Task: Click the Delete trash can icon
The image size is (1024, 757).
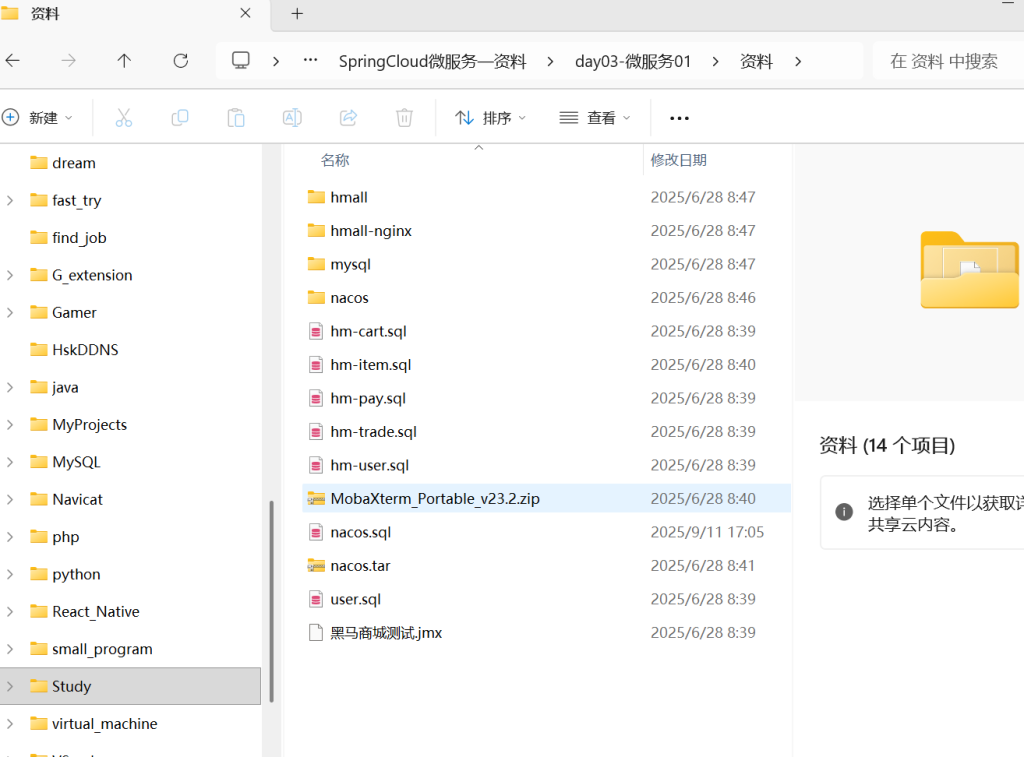Action: click(x=404, y=118)
